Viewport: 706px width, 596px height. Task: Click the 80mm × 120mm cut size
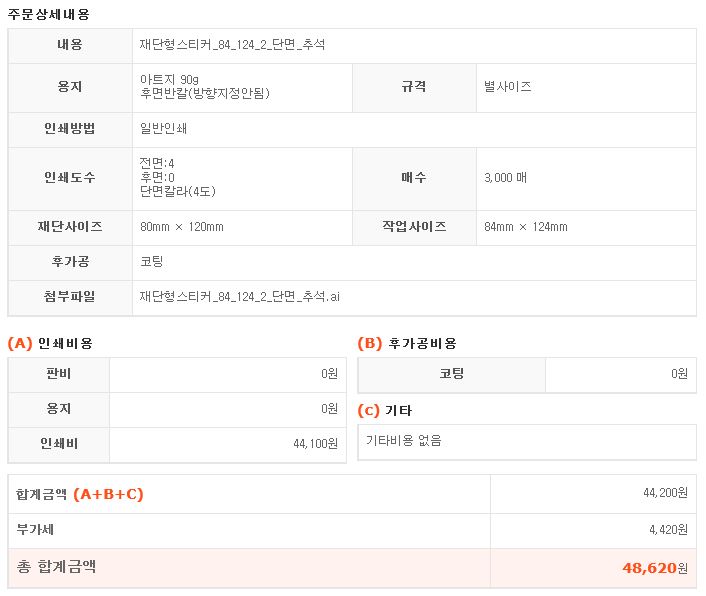[182, 227]
